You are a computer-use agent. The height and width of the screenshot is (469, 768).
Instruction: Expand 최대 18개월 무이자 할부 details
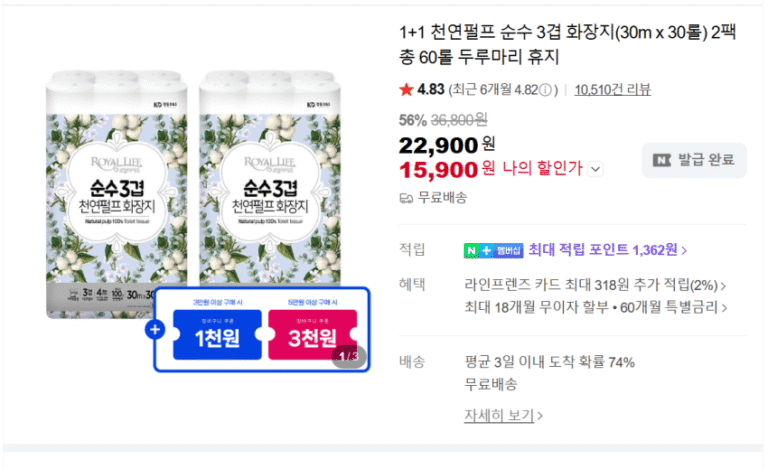[596, 307]
